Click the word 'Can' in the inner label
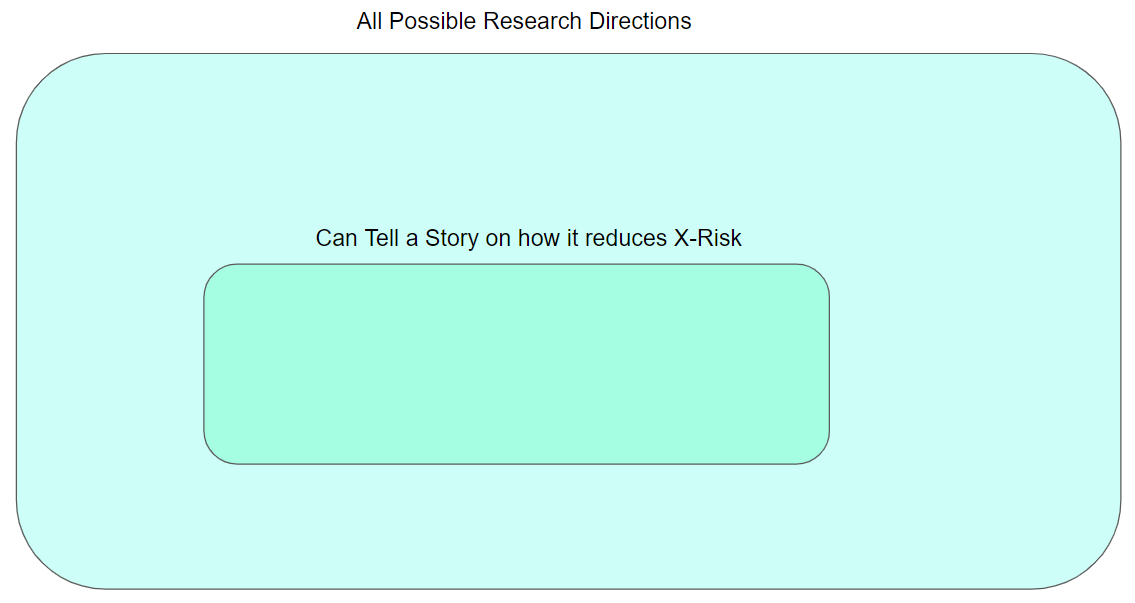Screen dimensions: 1135x603 pos(337,238)
